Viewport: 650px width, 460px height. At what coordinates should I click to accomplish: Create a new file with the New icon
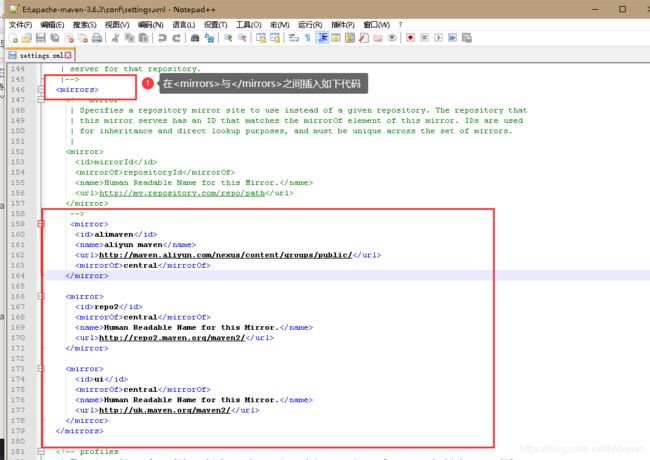click(x=13, y=38)
